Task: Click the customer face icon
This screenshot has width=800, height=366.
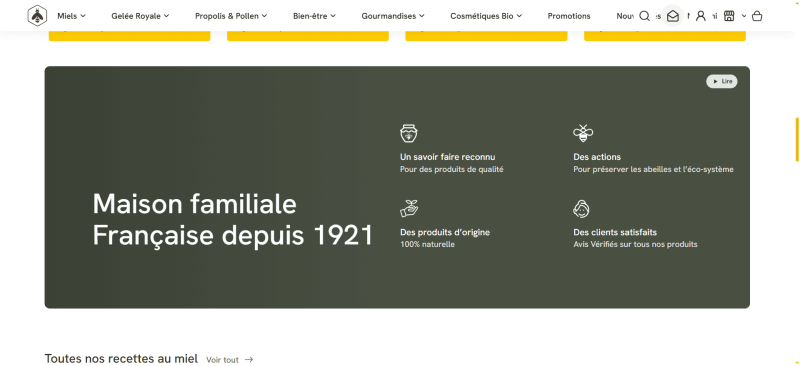Action: tap(582, 208)
